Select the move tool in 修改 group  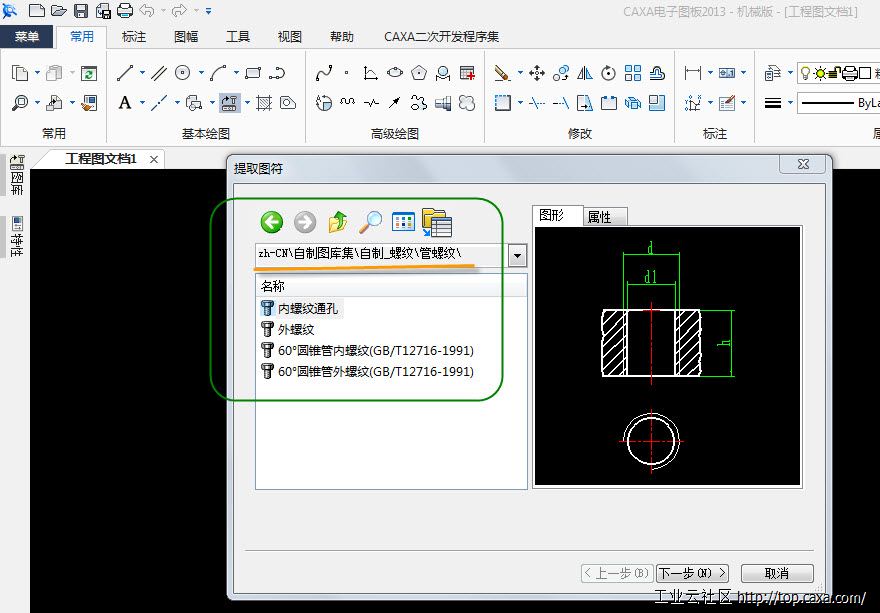(x=536, y=73)
